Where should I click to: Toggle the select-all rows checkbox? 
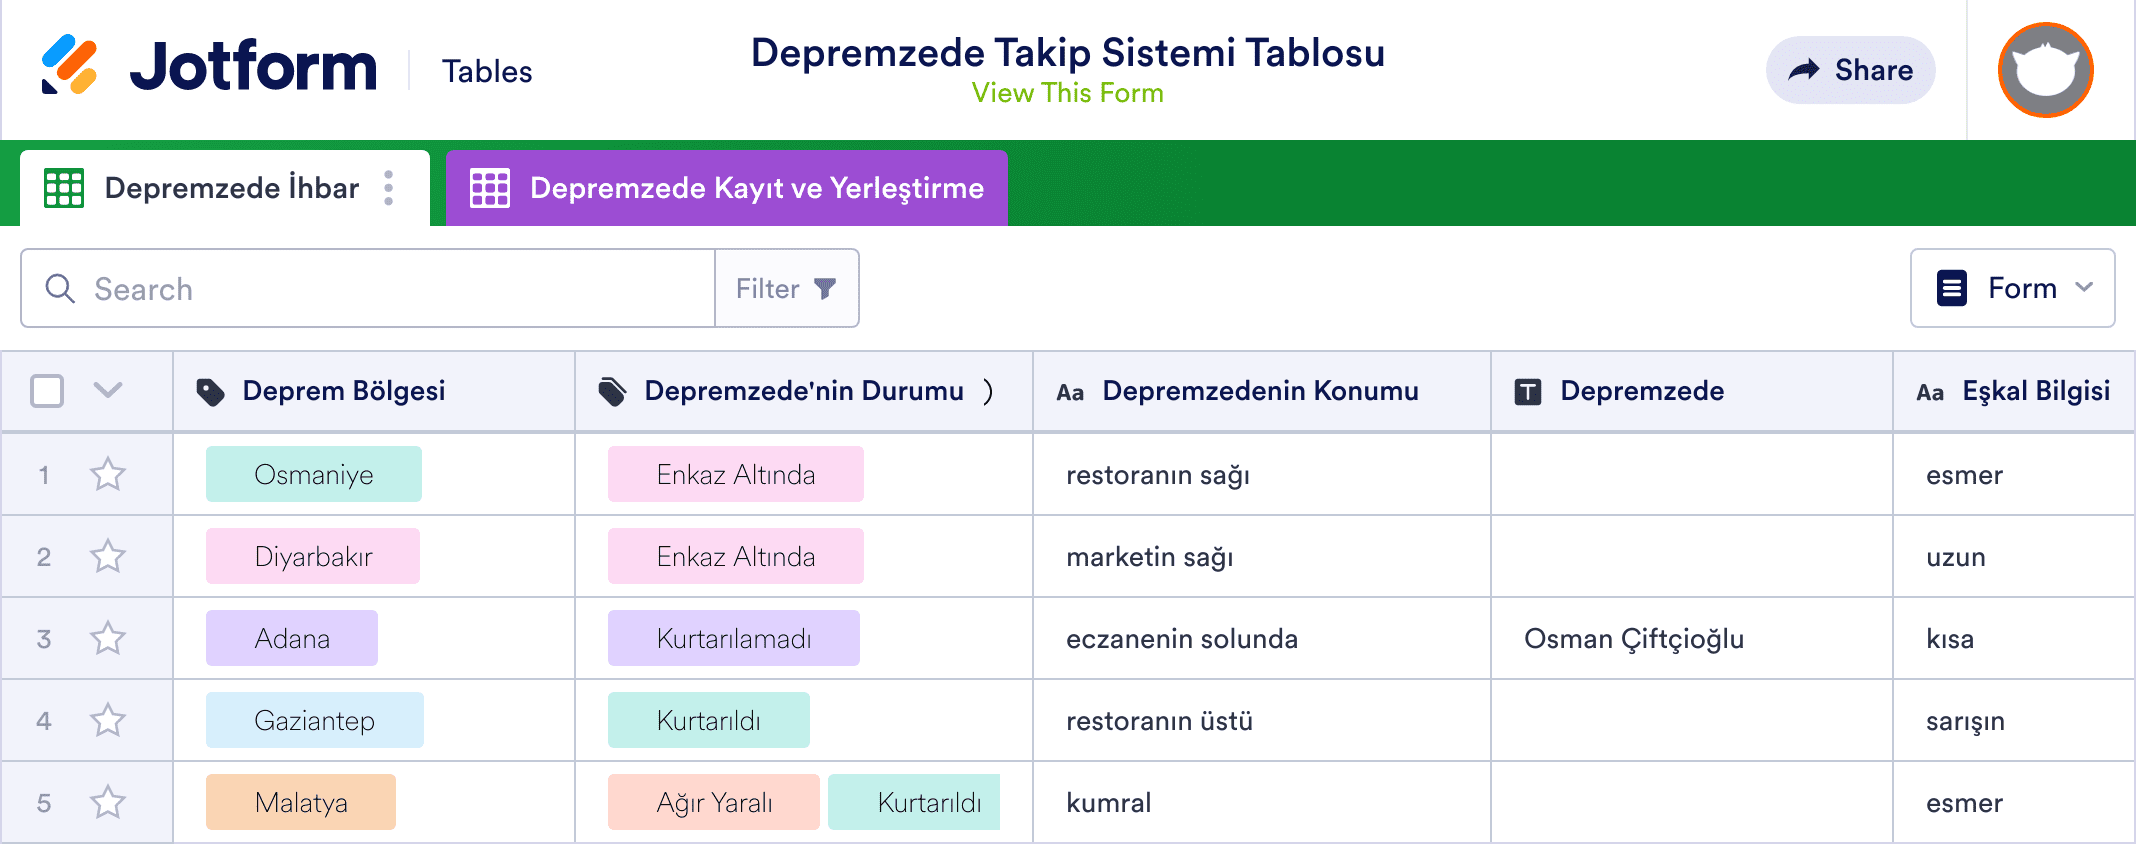[47, 391]
